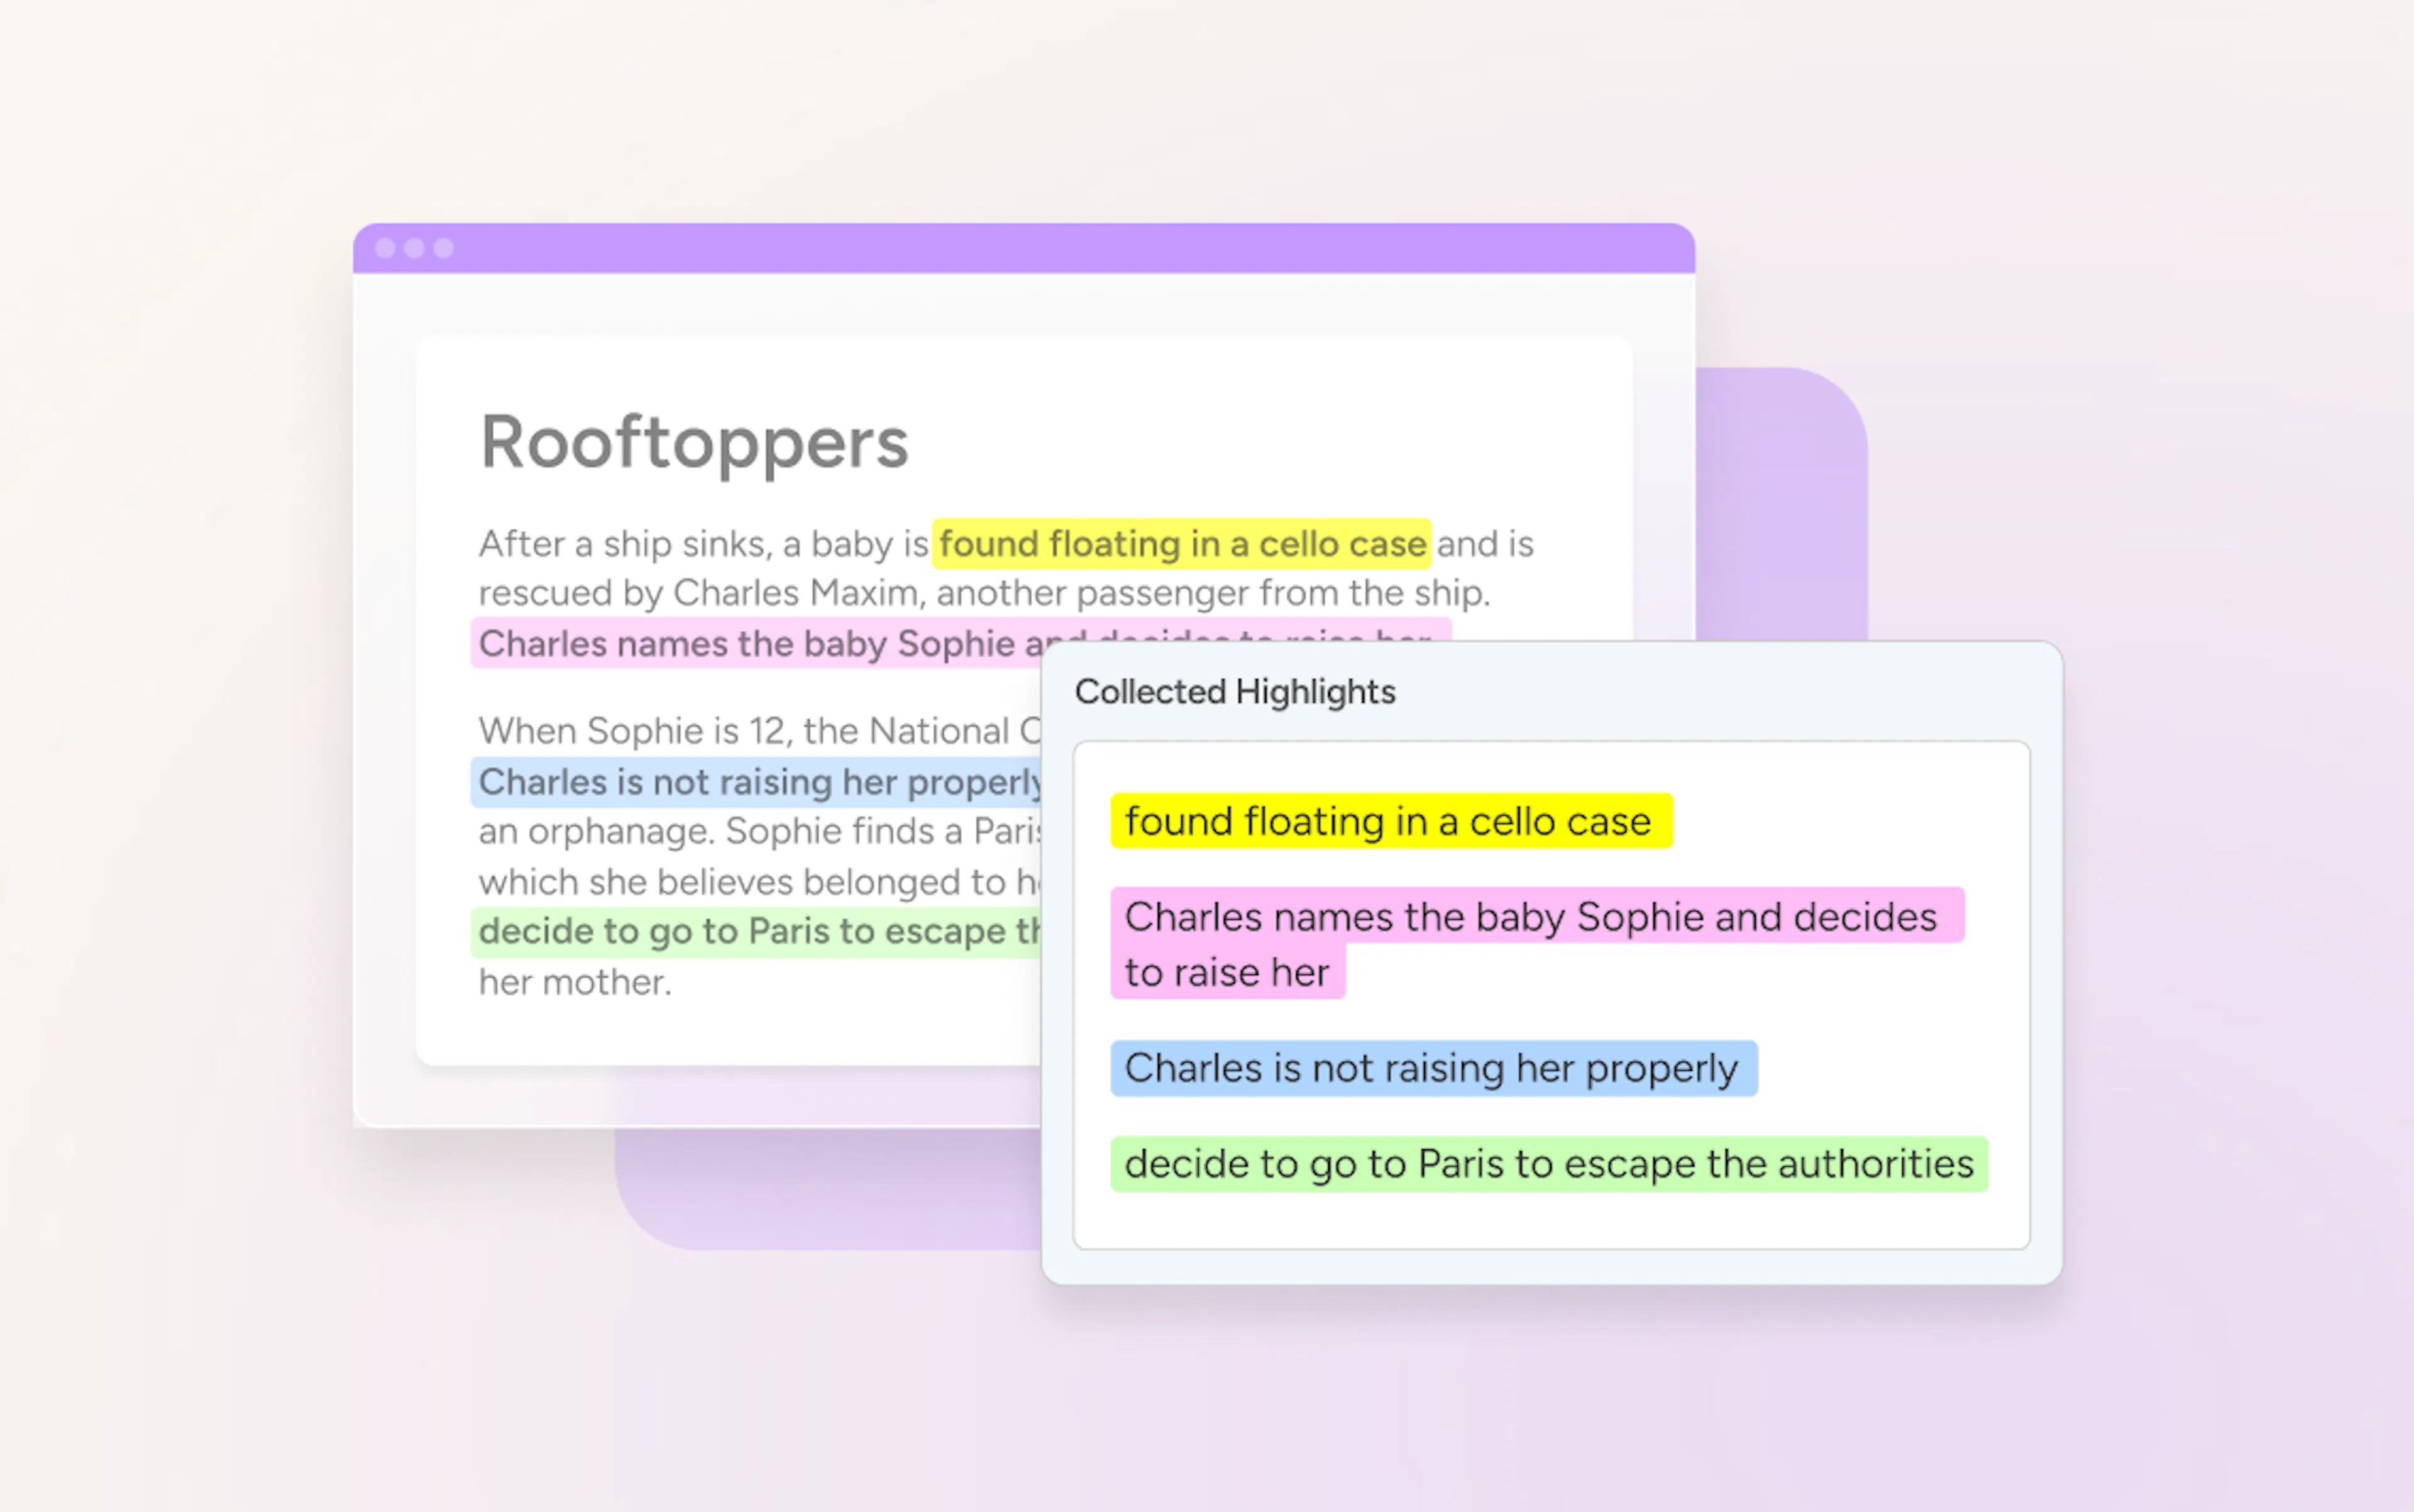Screen dimensions: 2414x1512
Task: Click the third window control dot
Action: point(443,248)
